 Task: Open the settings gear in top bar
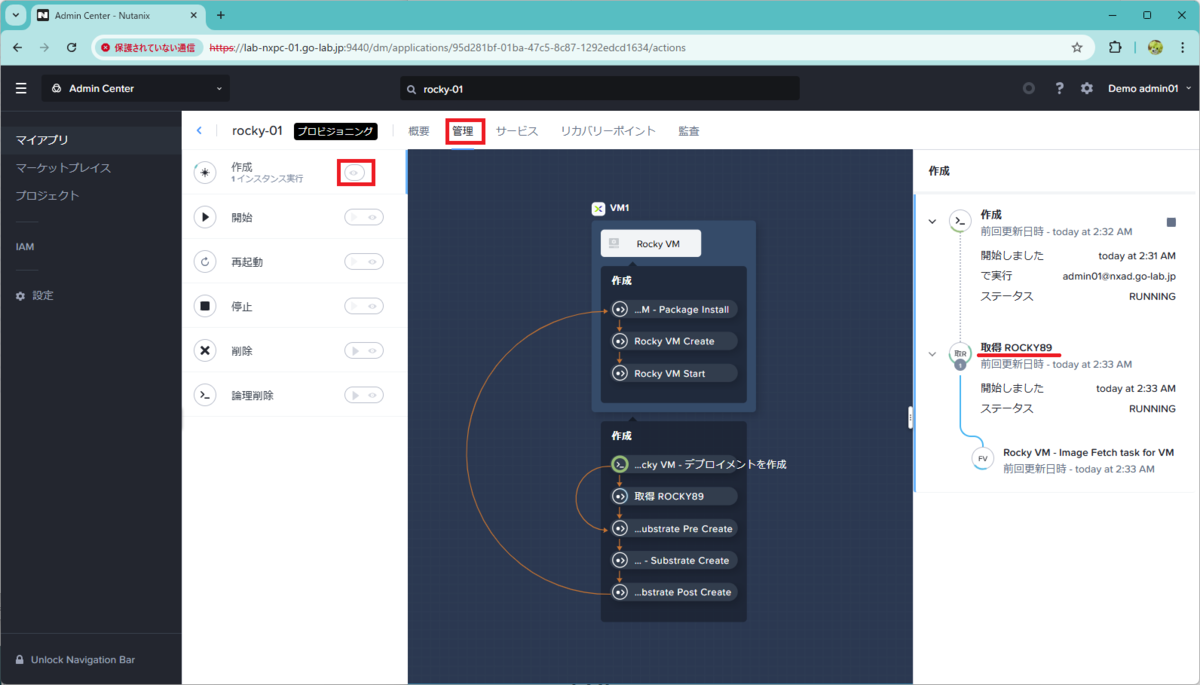click(x=1087, y=89)
